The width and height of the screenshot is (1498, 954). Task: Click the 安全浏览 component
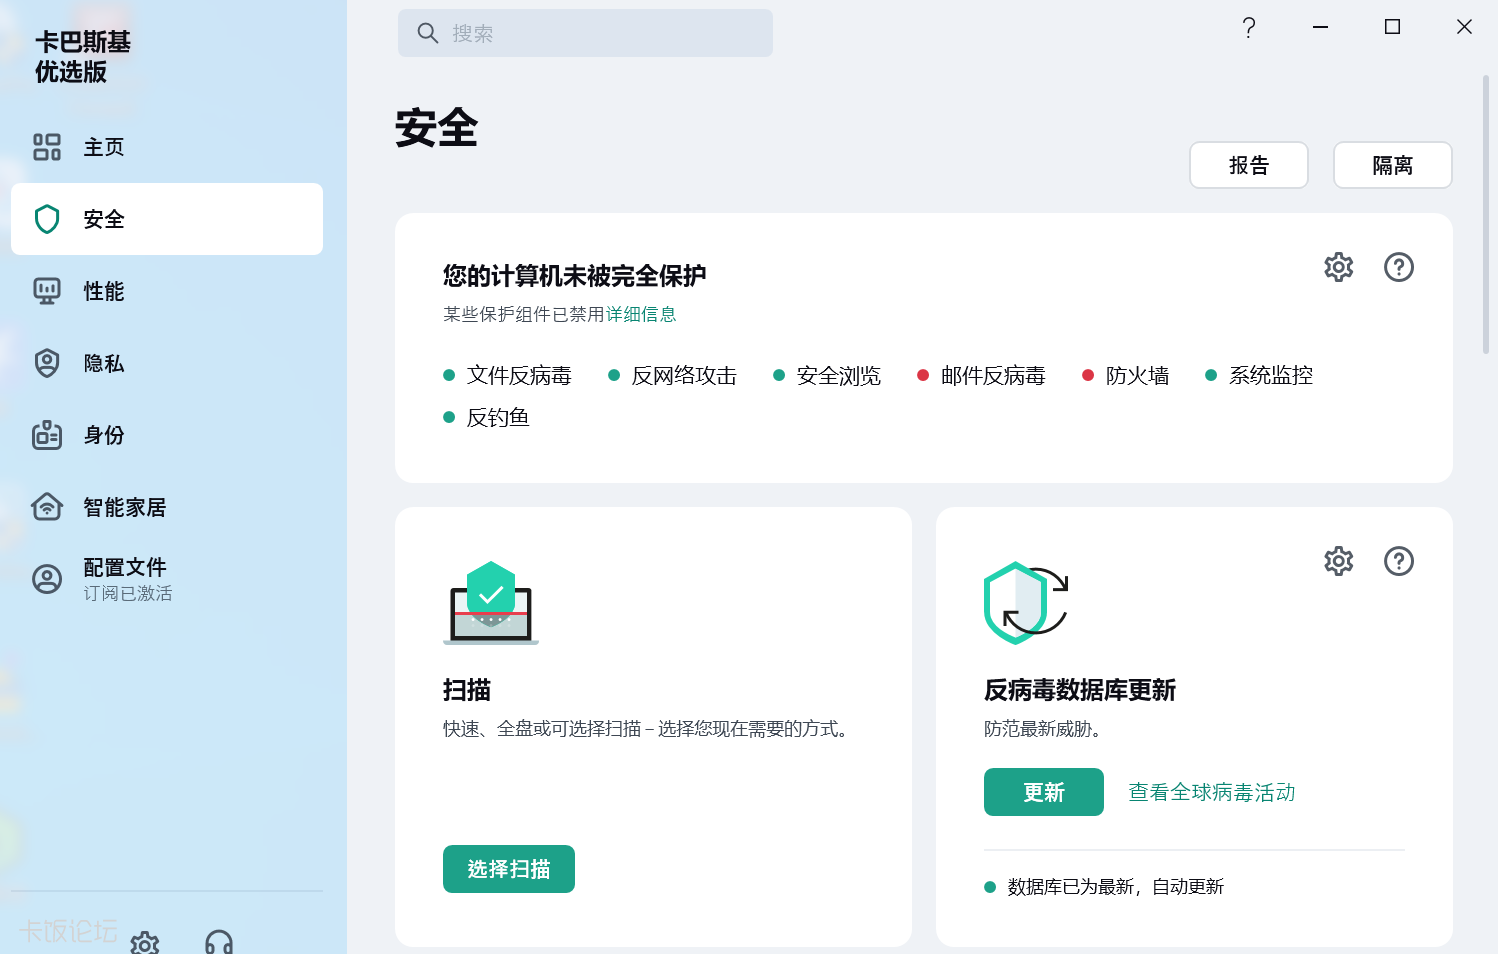[827, 375]
